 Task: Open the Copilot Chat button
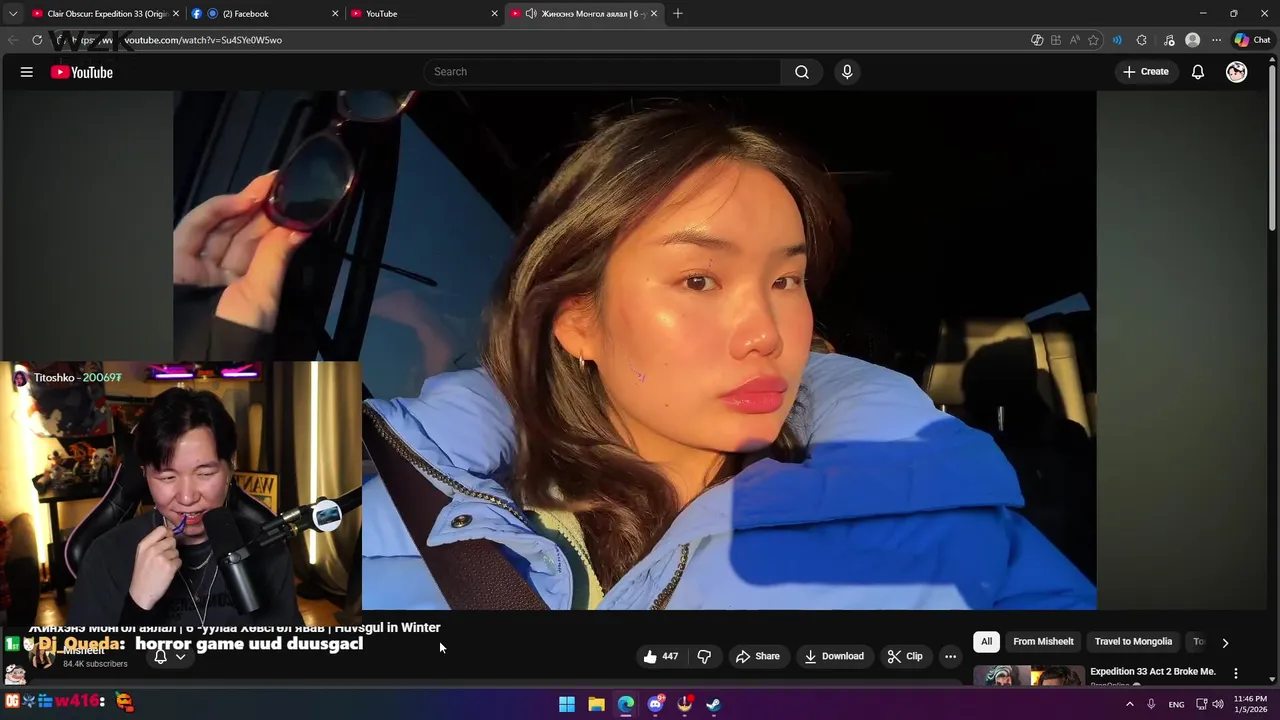point(1252,40)
